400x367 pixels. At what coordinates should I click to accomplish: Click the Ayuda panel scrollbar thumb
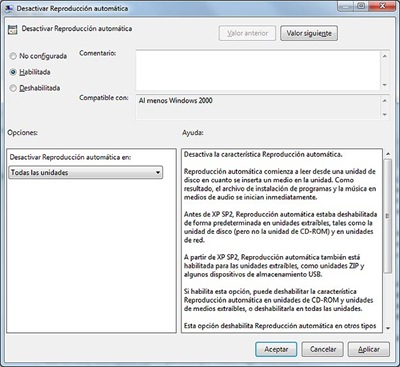click(x=387, y=216)
